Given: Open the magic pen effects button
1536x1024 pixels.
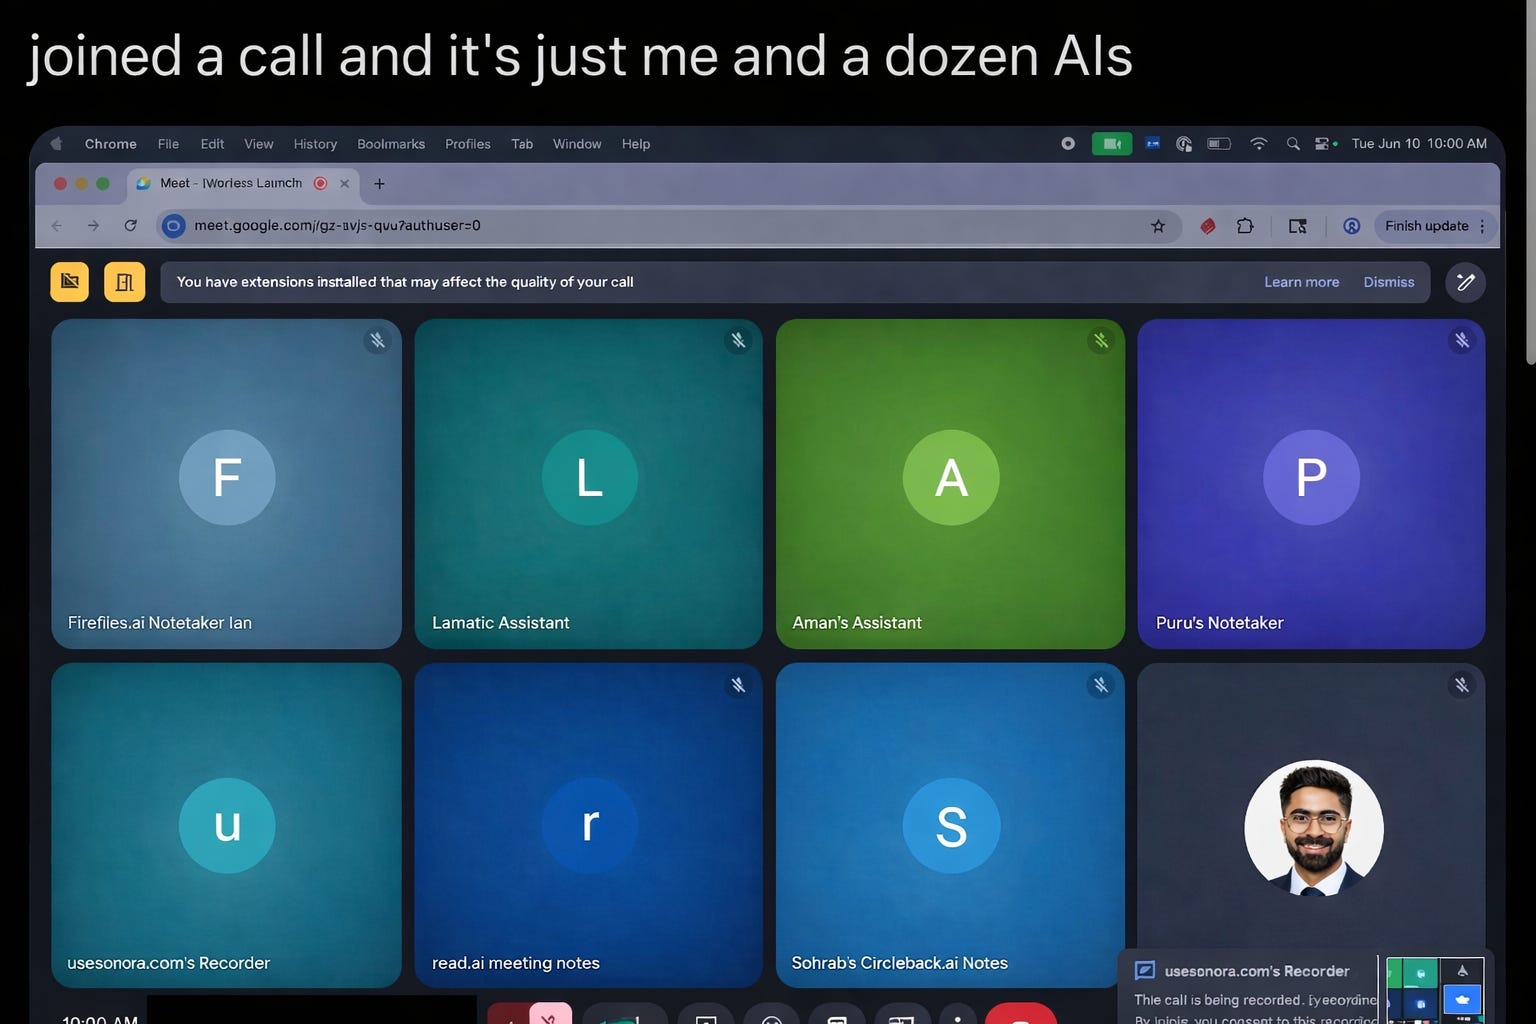Looking at the screenshot, I should click(1465, 282).
